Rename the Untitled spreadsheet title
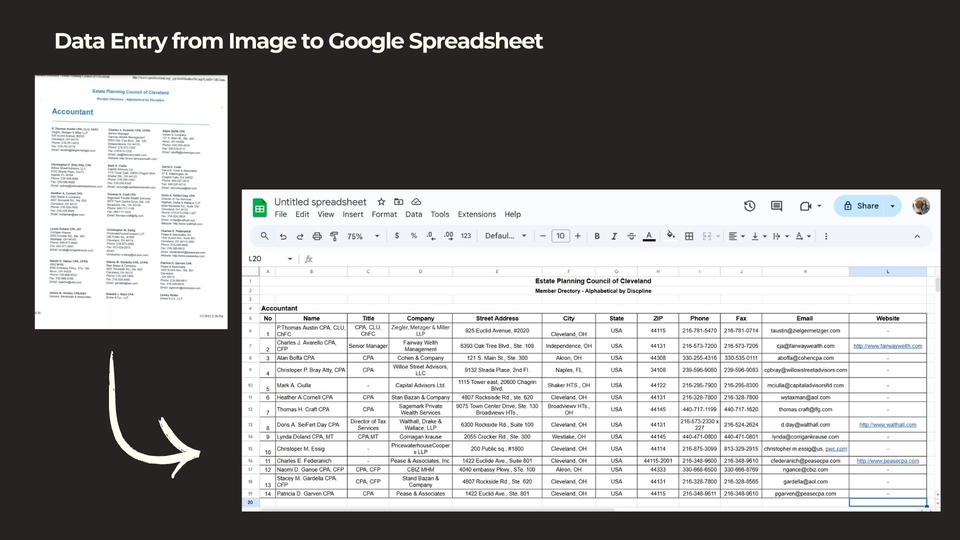 click(x=320, y=201)
